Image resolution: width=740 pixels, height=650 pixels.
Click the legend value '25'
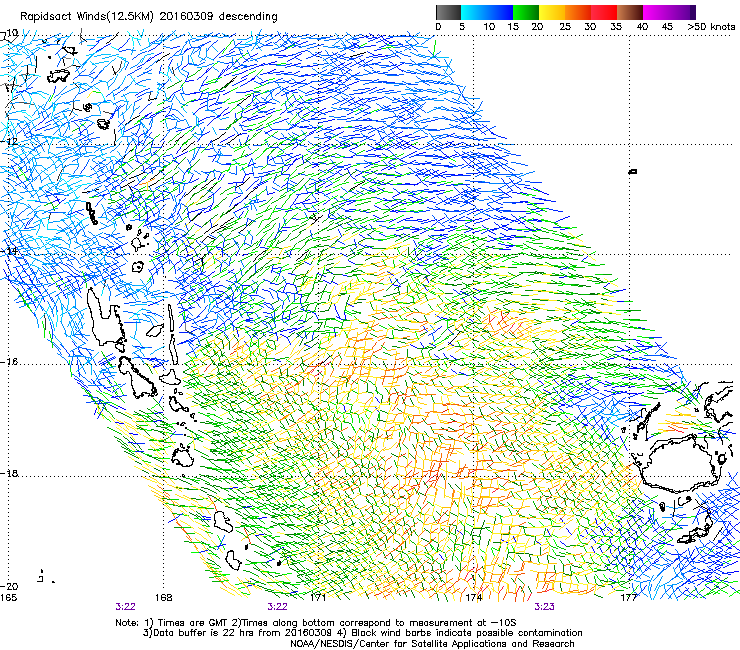pos(565,27)
